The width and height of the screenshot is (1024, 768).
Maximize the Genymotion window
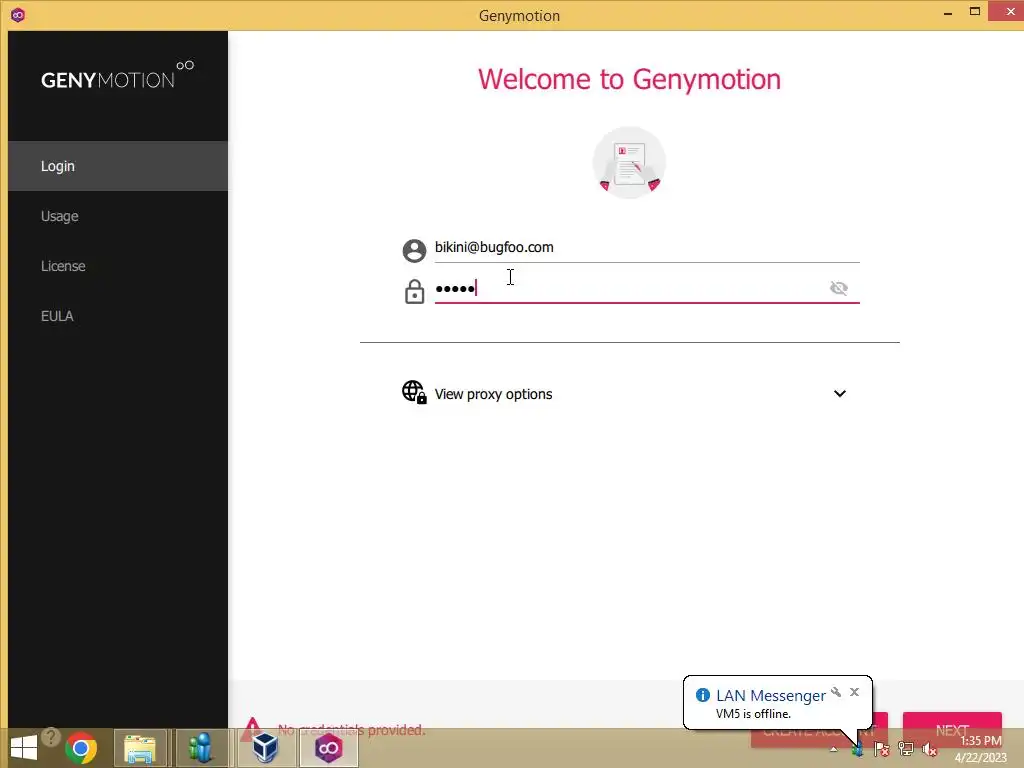pos(975,11)
